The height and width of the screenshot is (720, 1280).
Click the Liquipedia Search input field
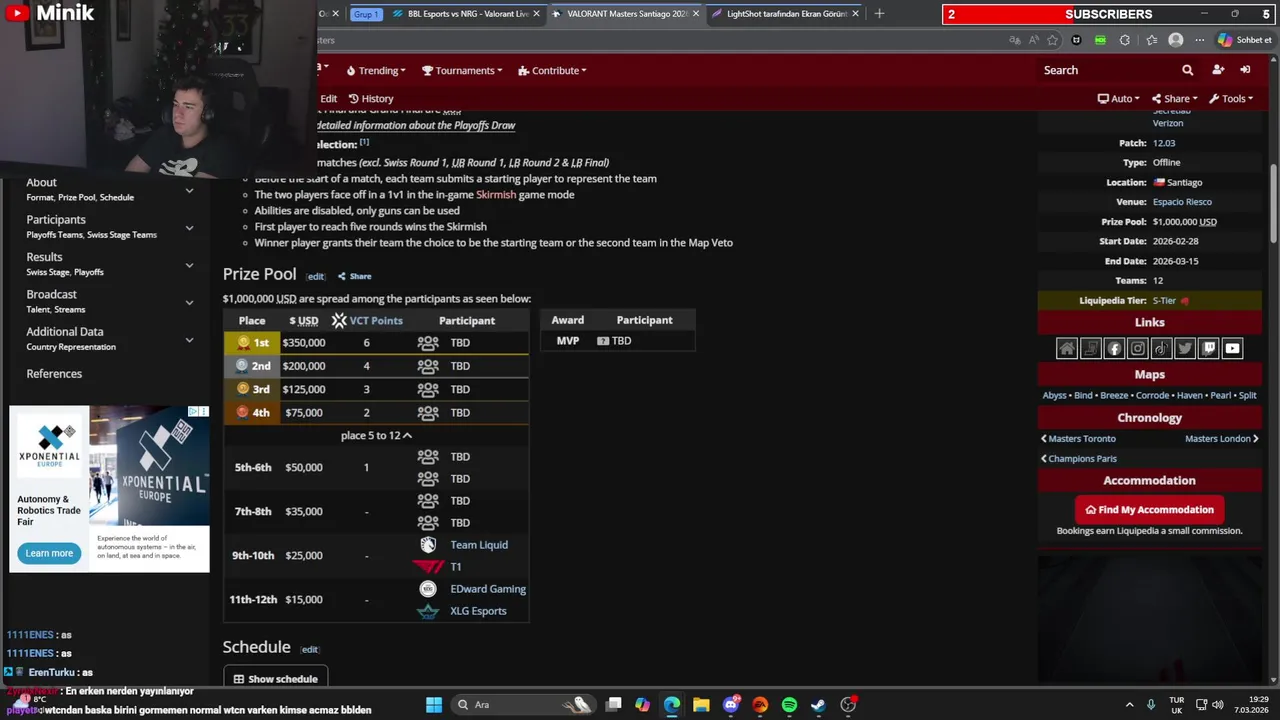click(1105, 70)
